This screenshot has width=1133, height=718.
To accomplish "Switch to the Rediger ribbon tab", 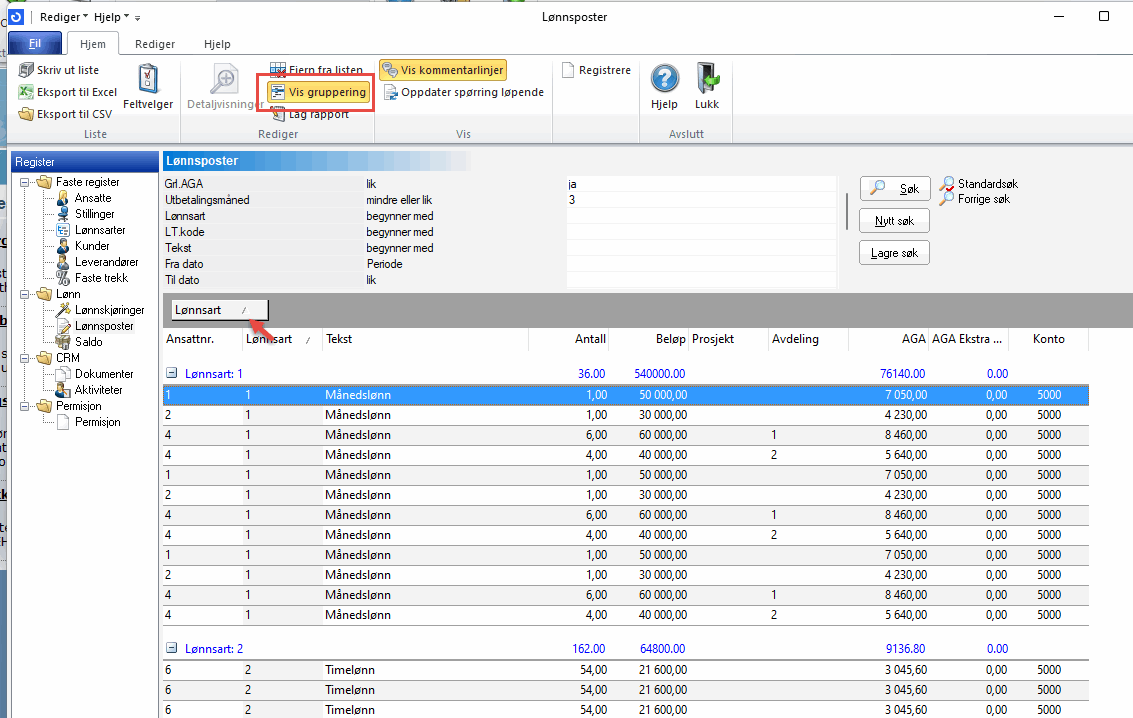I will click(155, 44).
